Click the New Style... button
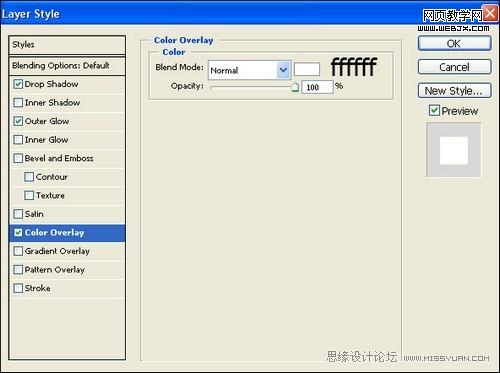The image size is (500, 373). (x=454, y=91)
